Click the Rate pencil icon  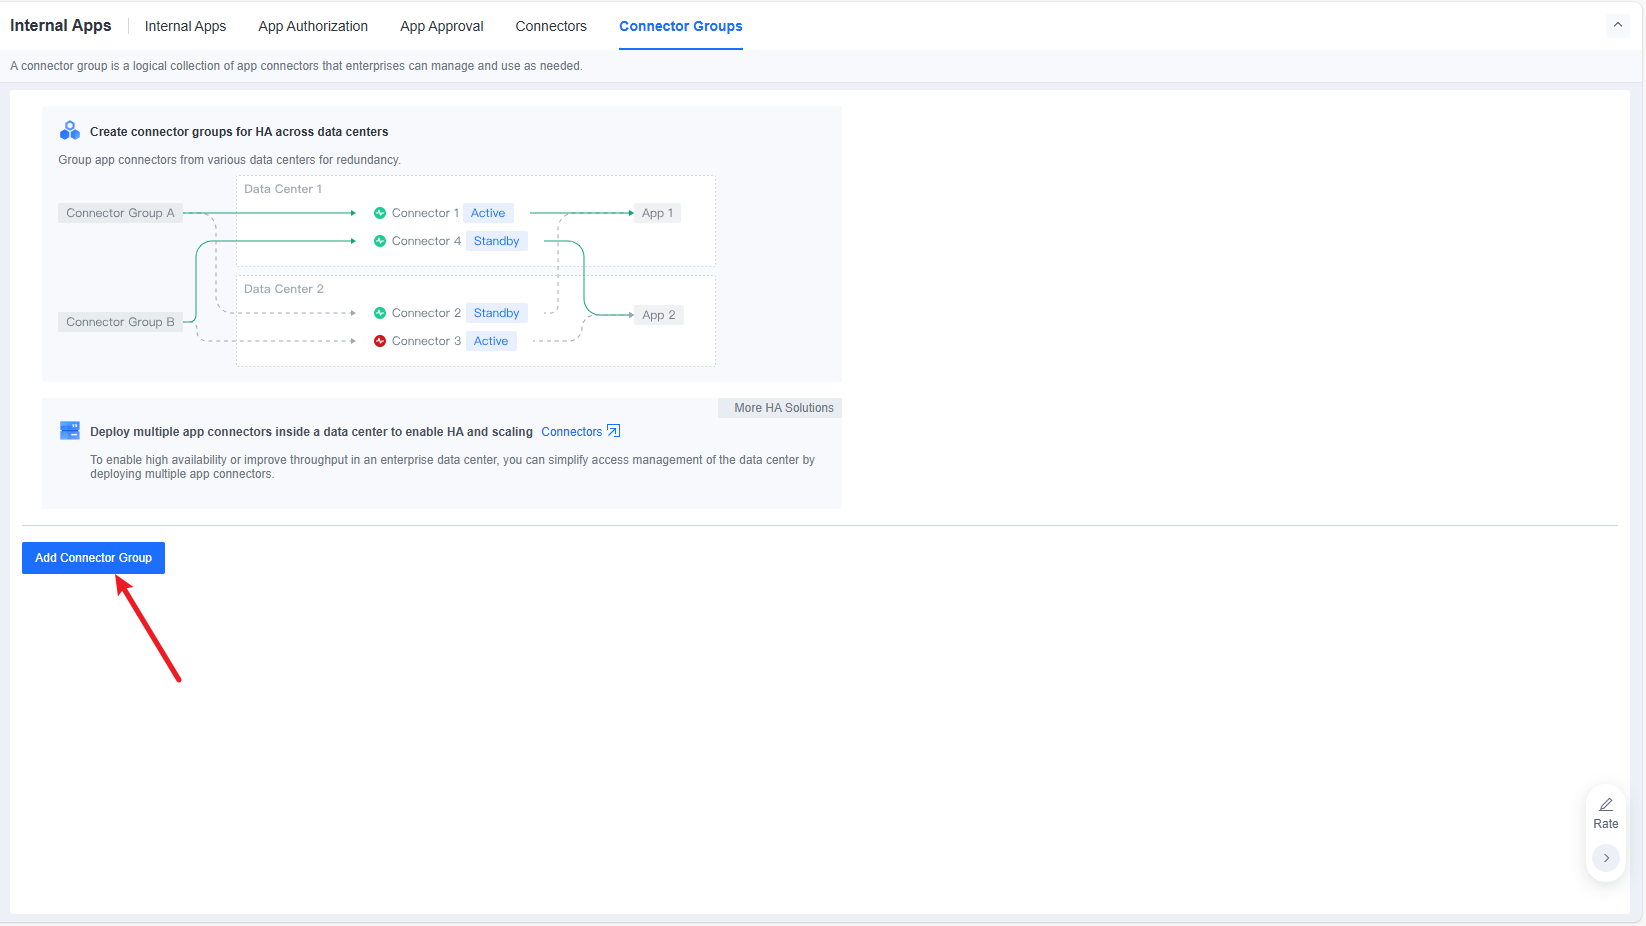1606,805
